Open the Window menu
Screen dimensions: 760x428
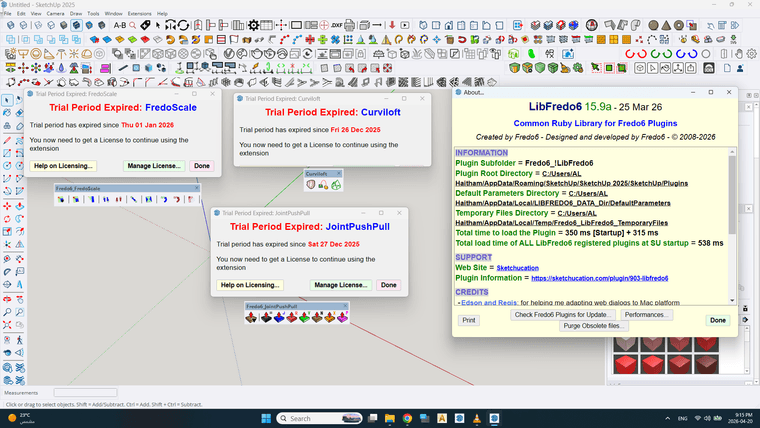click(x=114, y=13)
